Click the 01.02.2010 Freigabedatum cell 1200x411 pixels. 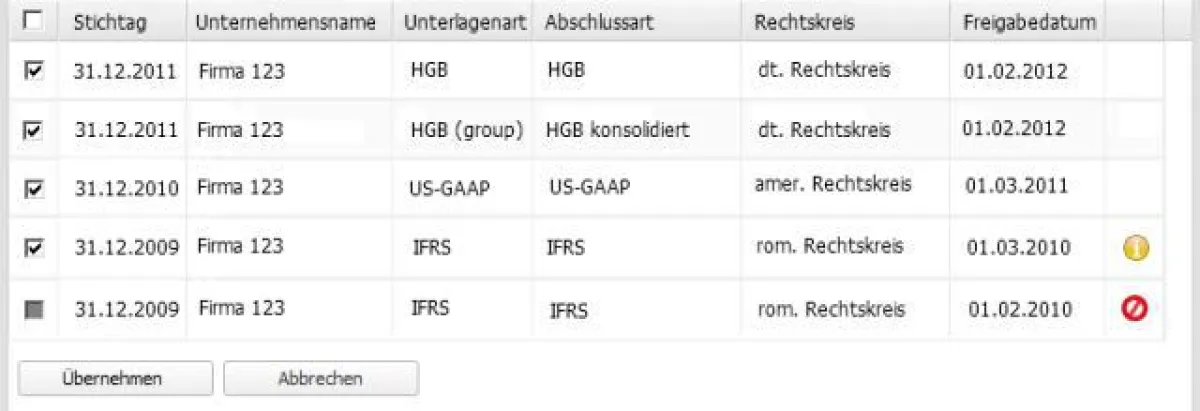tap(1019, 309)
